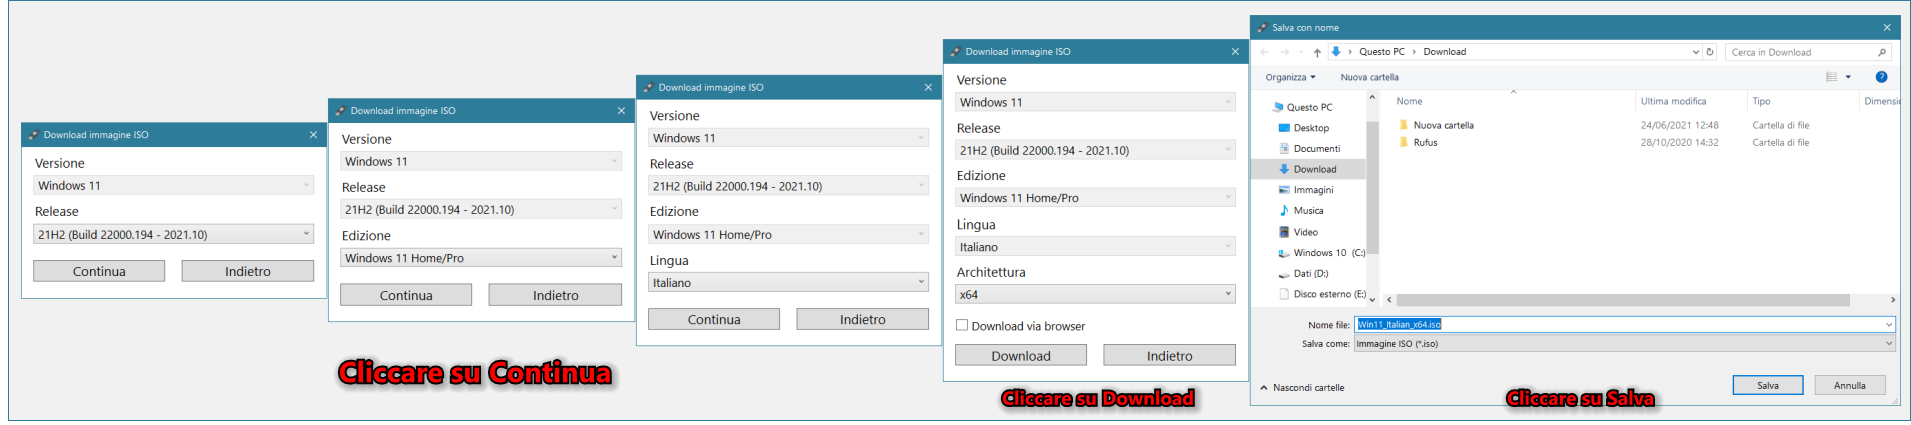The image size is (1911, 425).
Task: Refresh the Download folder listing
Action: point(1710,52)
